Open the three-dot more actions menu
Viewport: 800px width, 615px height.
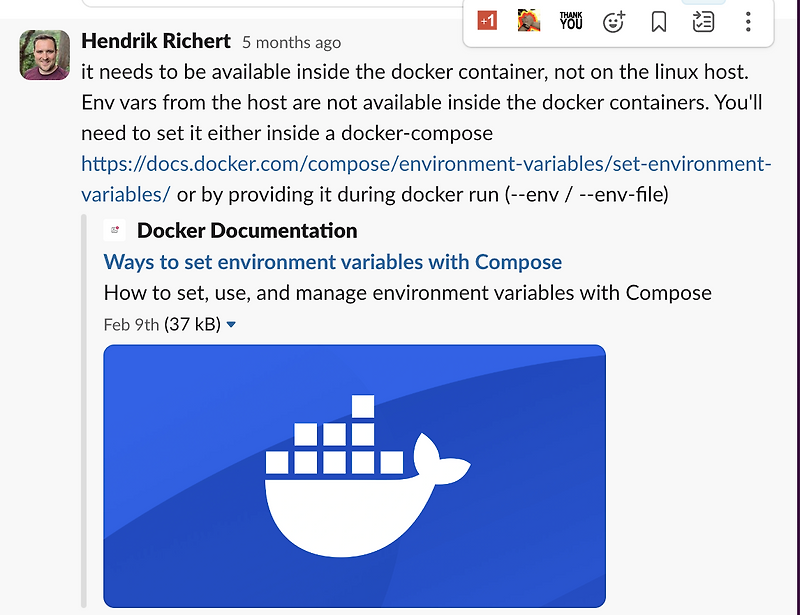747,20
